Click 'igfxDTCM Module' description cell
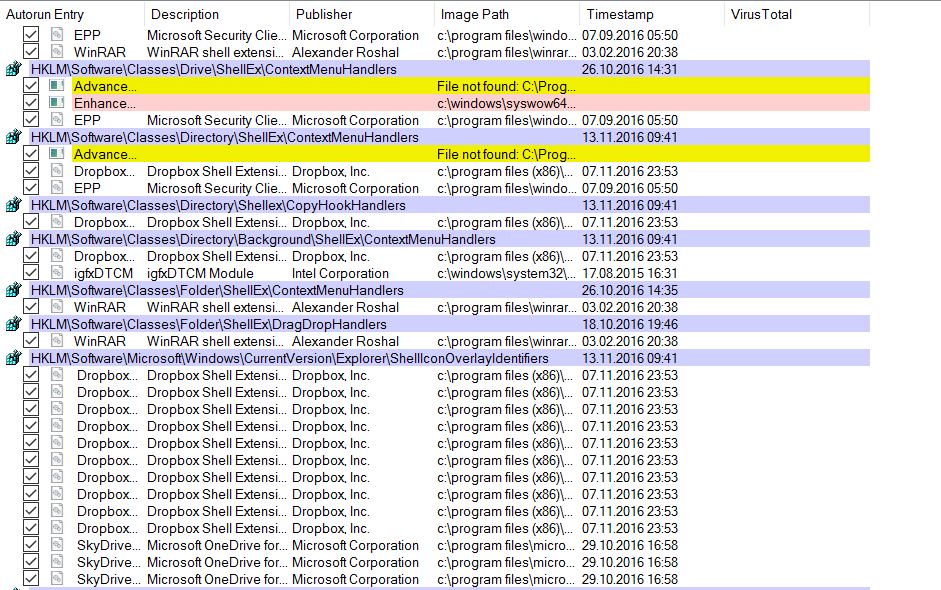 click(x=200, y=273)
